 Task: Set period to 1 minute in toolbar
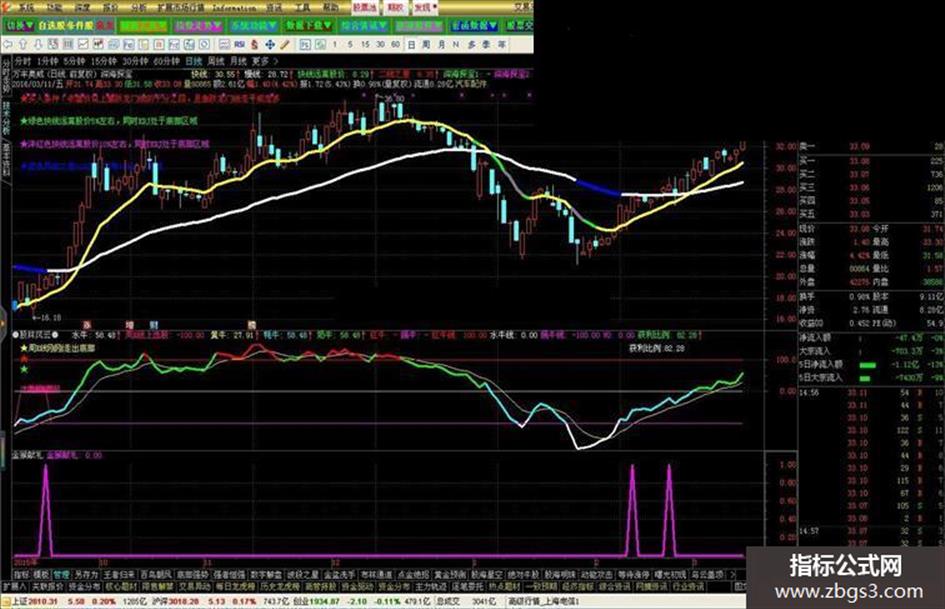[x=335, y=44]
